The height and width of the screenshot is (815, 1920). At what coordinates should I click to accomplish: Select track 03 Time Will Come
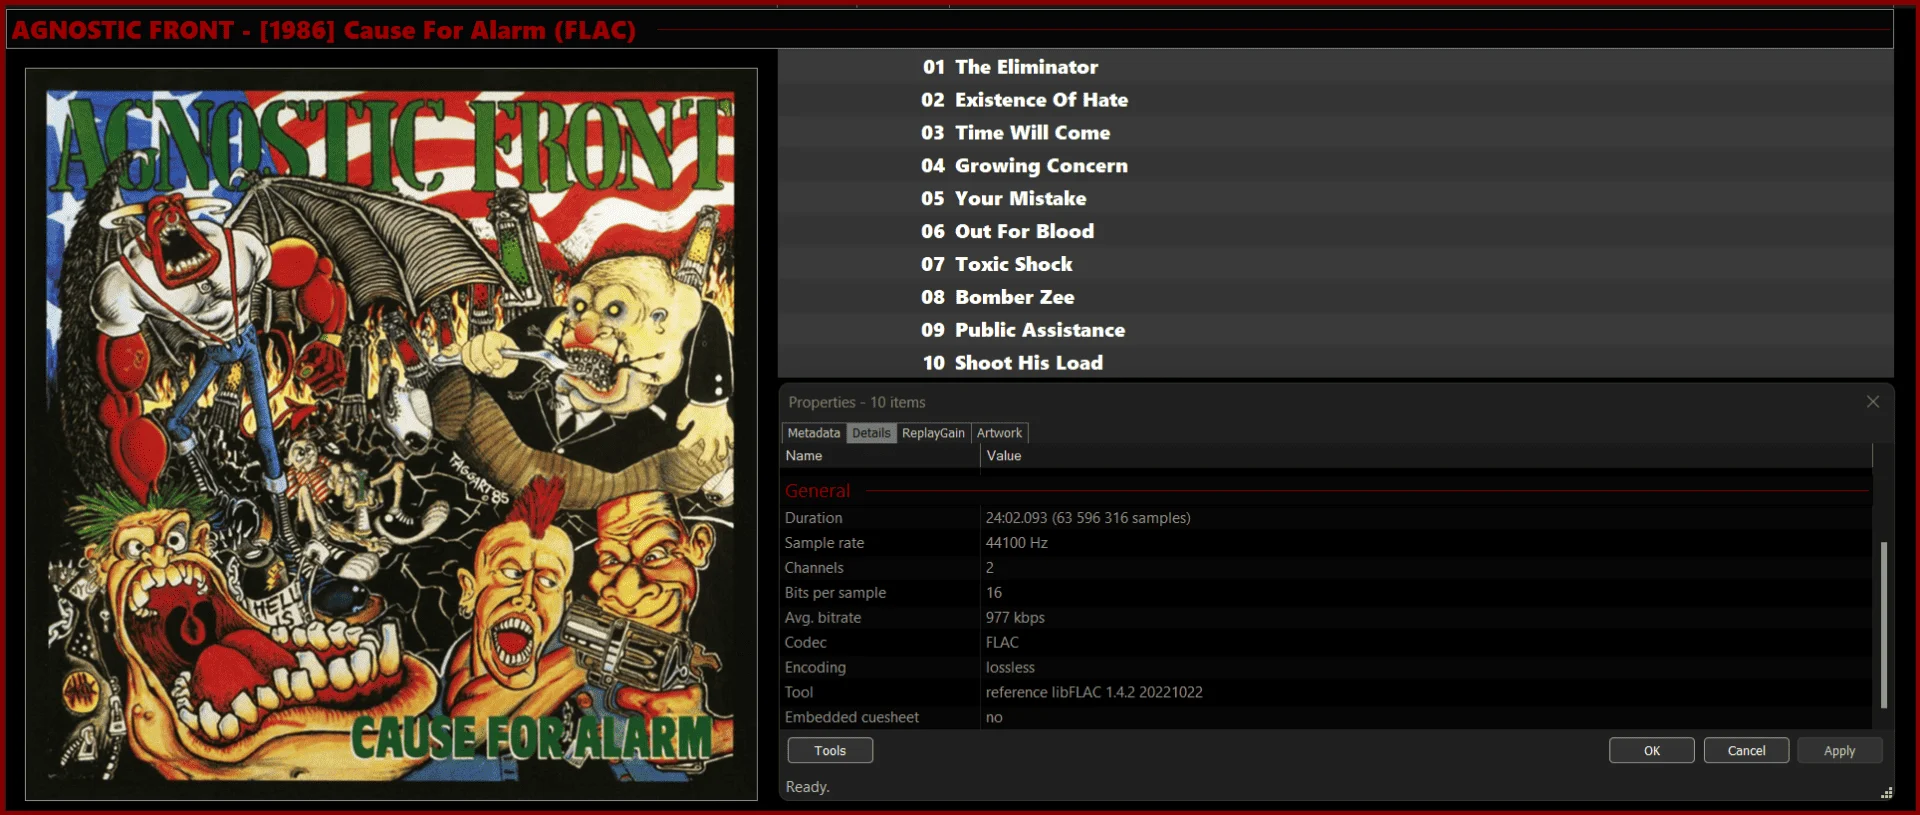coord(1335,133)
